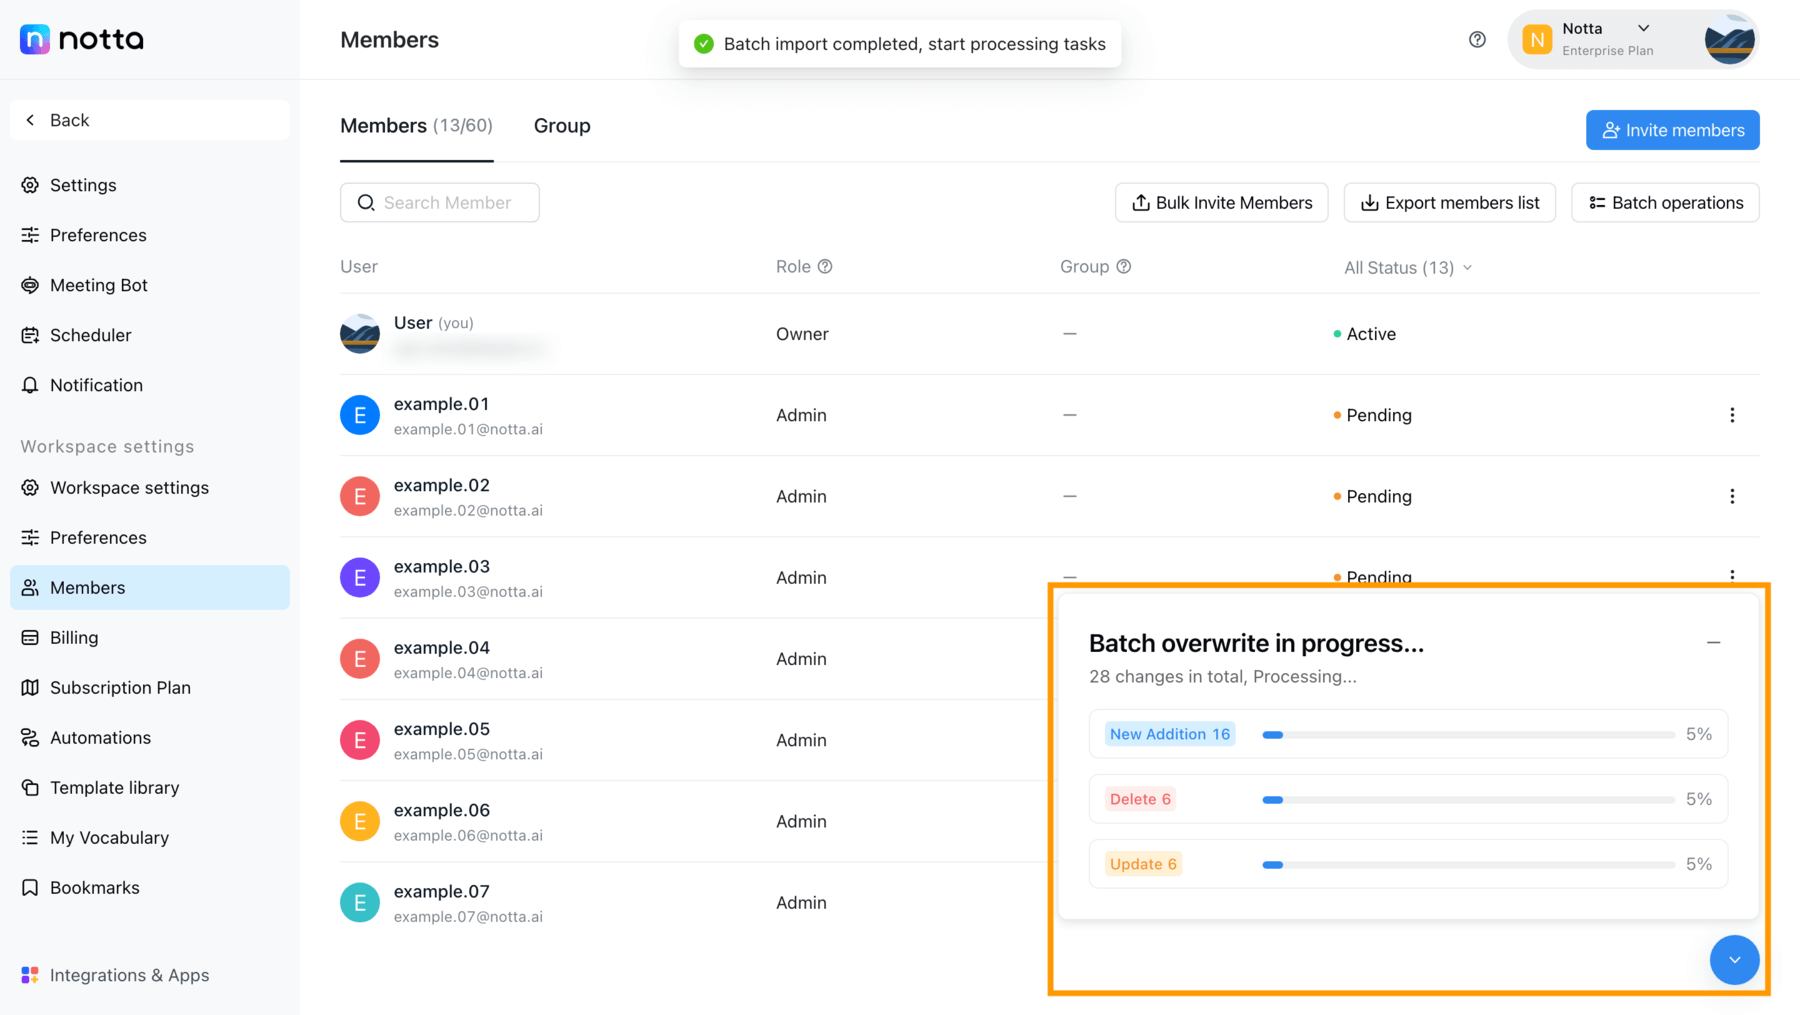Viewport: 1800px width, 1015px height.
Task: Click Role help icon
Action: [825, 267]
